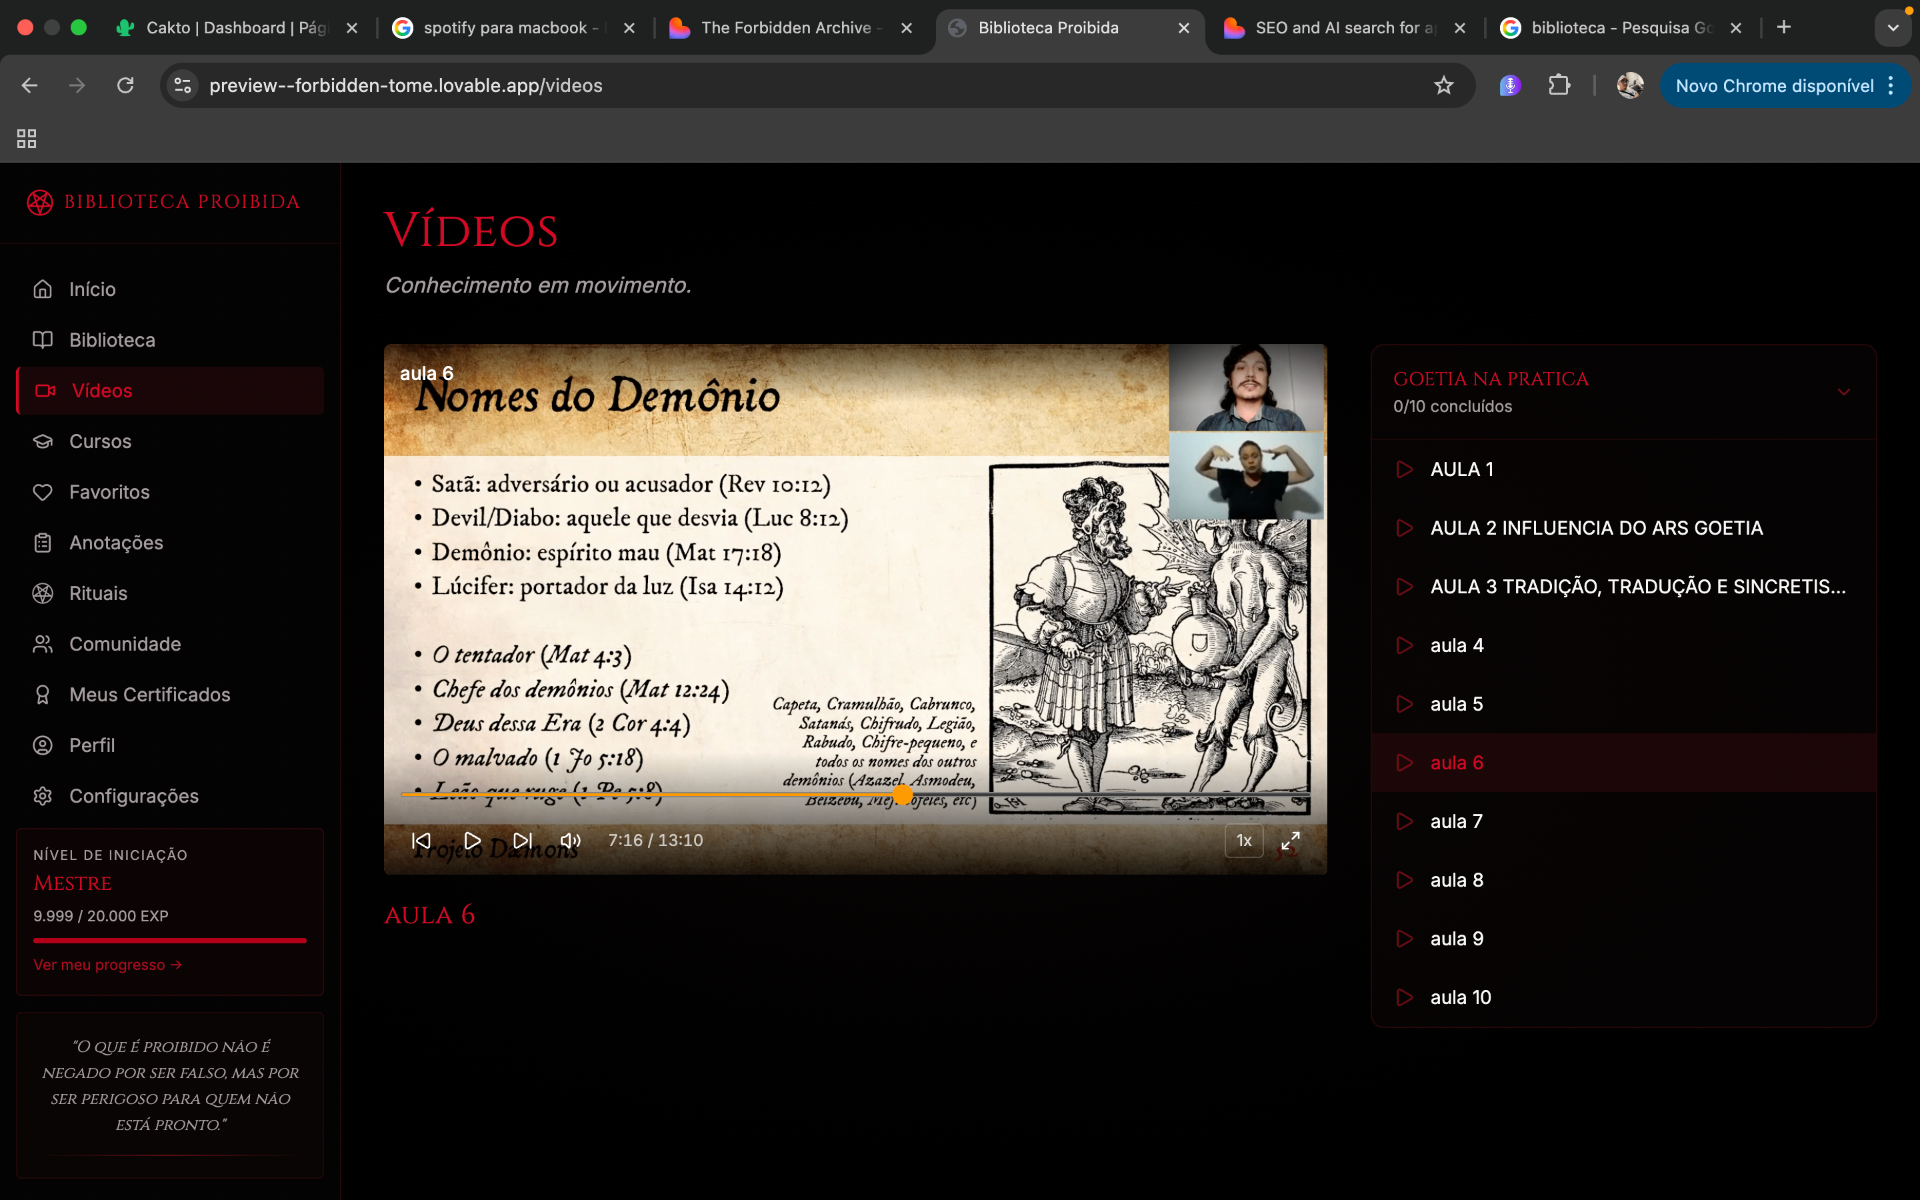Open Anotações in the sidebar

[170, 542]
